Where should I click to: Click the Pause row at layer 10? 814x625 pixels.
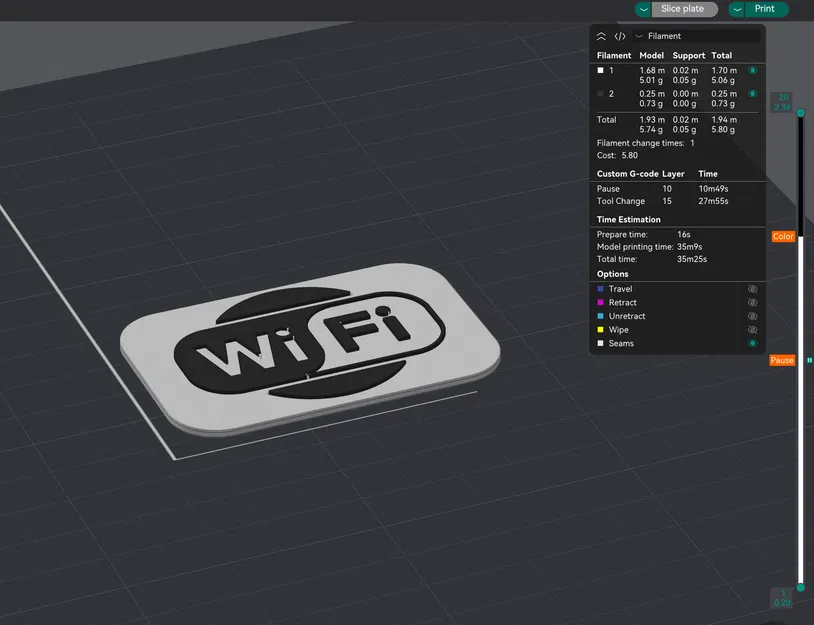(x=677, y=189)
